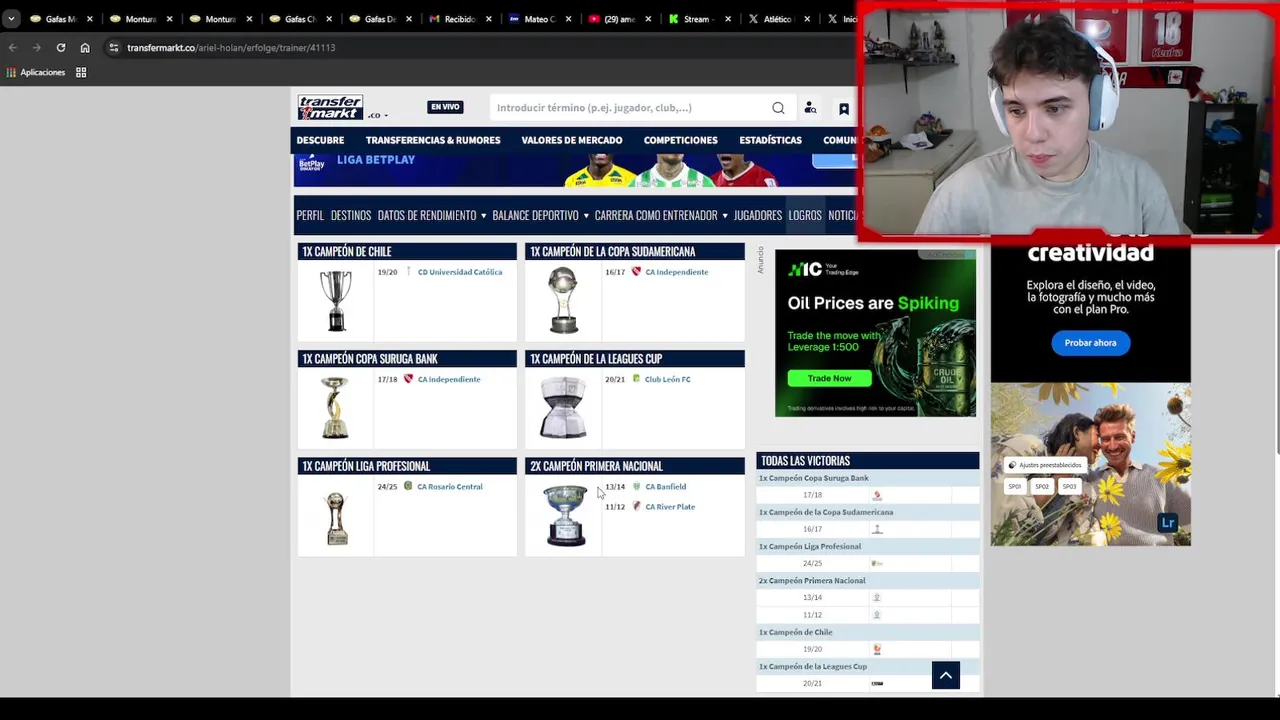The width and height of the screenshot is (1280, 720).
Task: Switch to the DESTINOS tab
Action: click(x=351, y=215)
